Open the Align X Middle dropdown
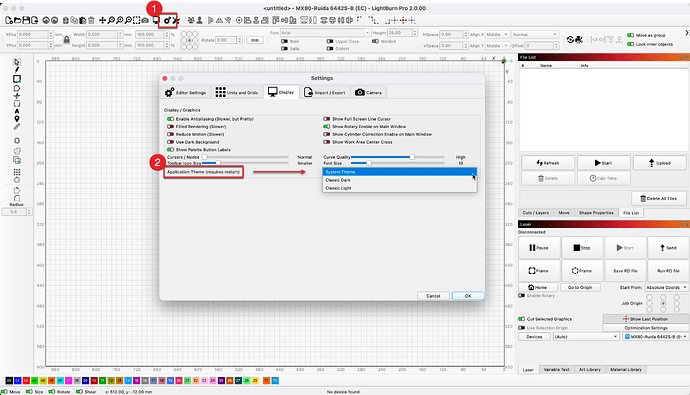The image size is (690, 395). (497, 34)
